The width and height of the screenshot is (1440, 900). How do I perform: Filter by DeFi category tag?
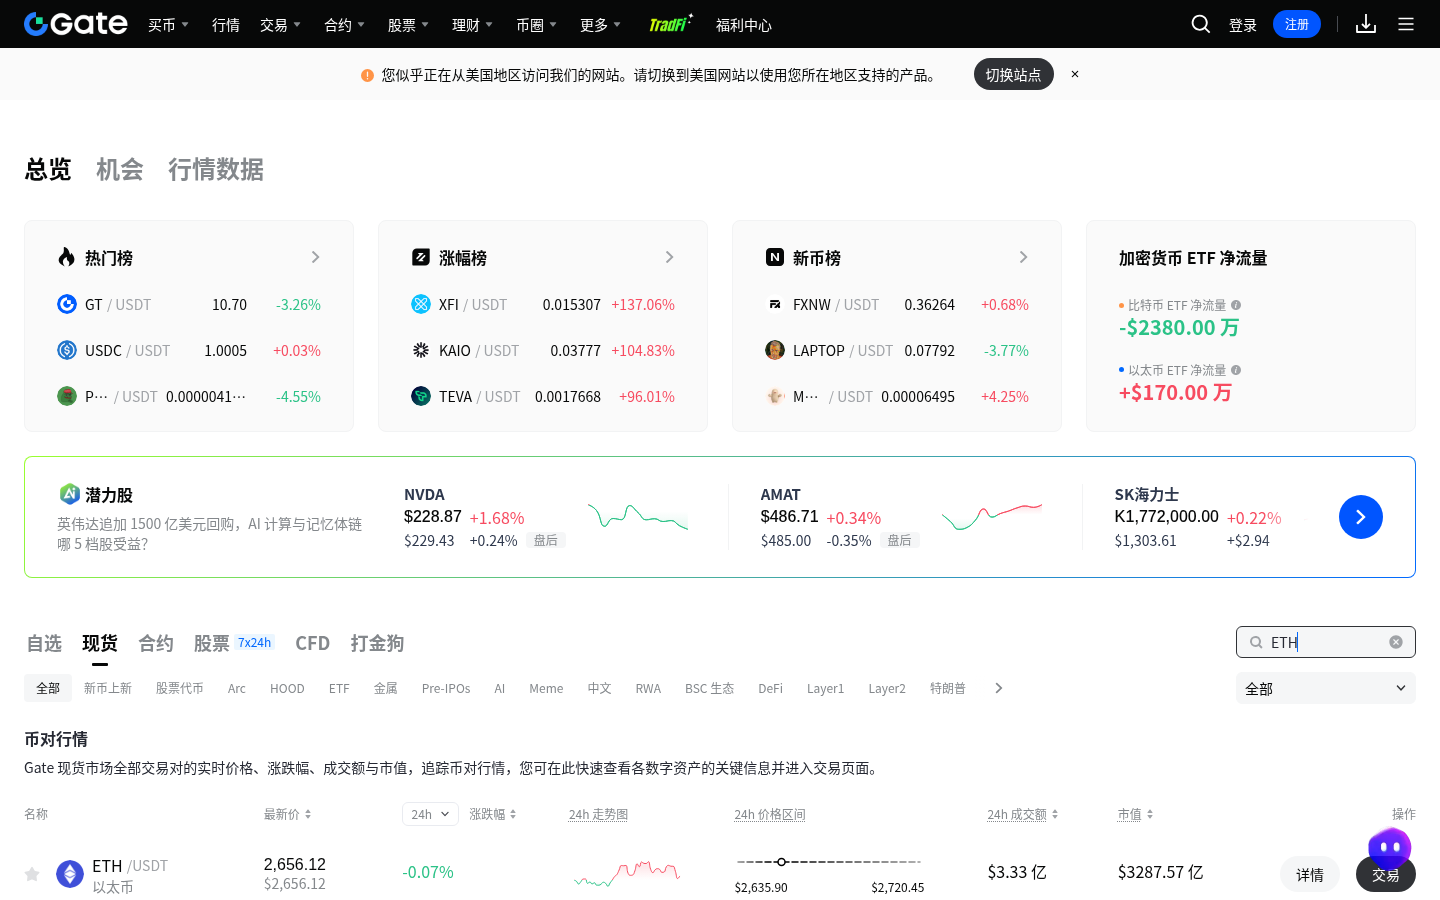[770, 688]
